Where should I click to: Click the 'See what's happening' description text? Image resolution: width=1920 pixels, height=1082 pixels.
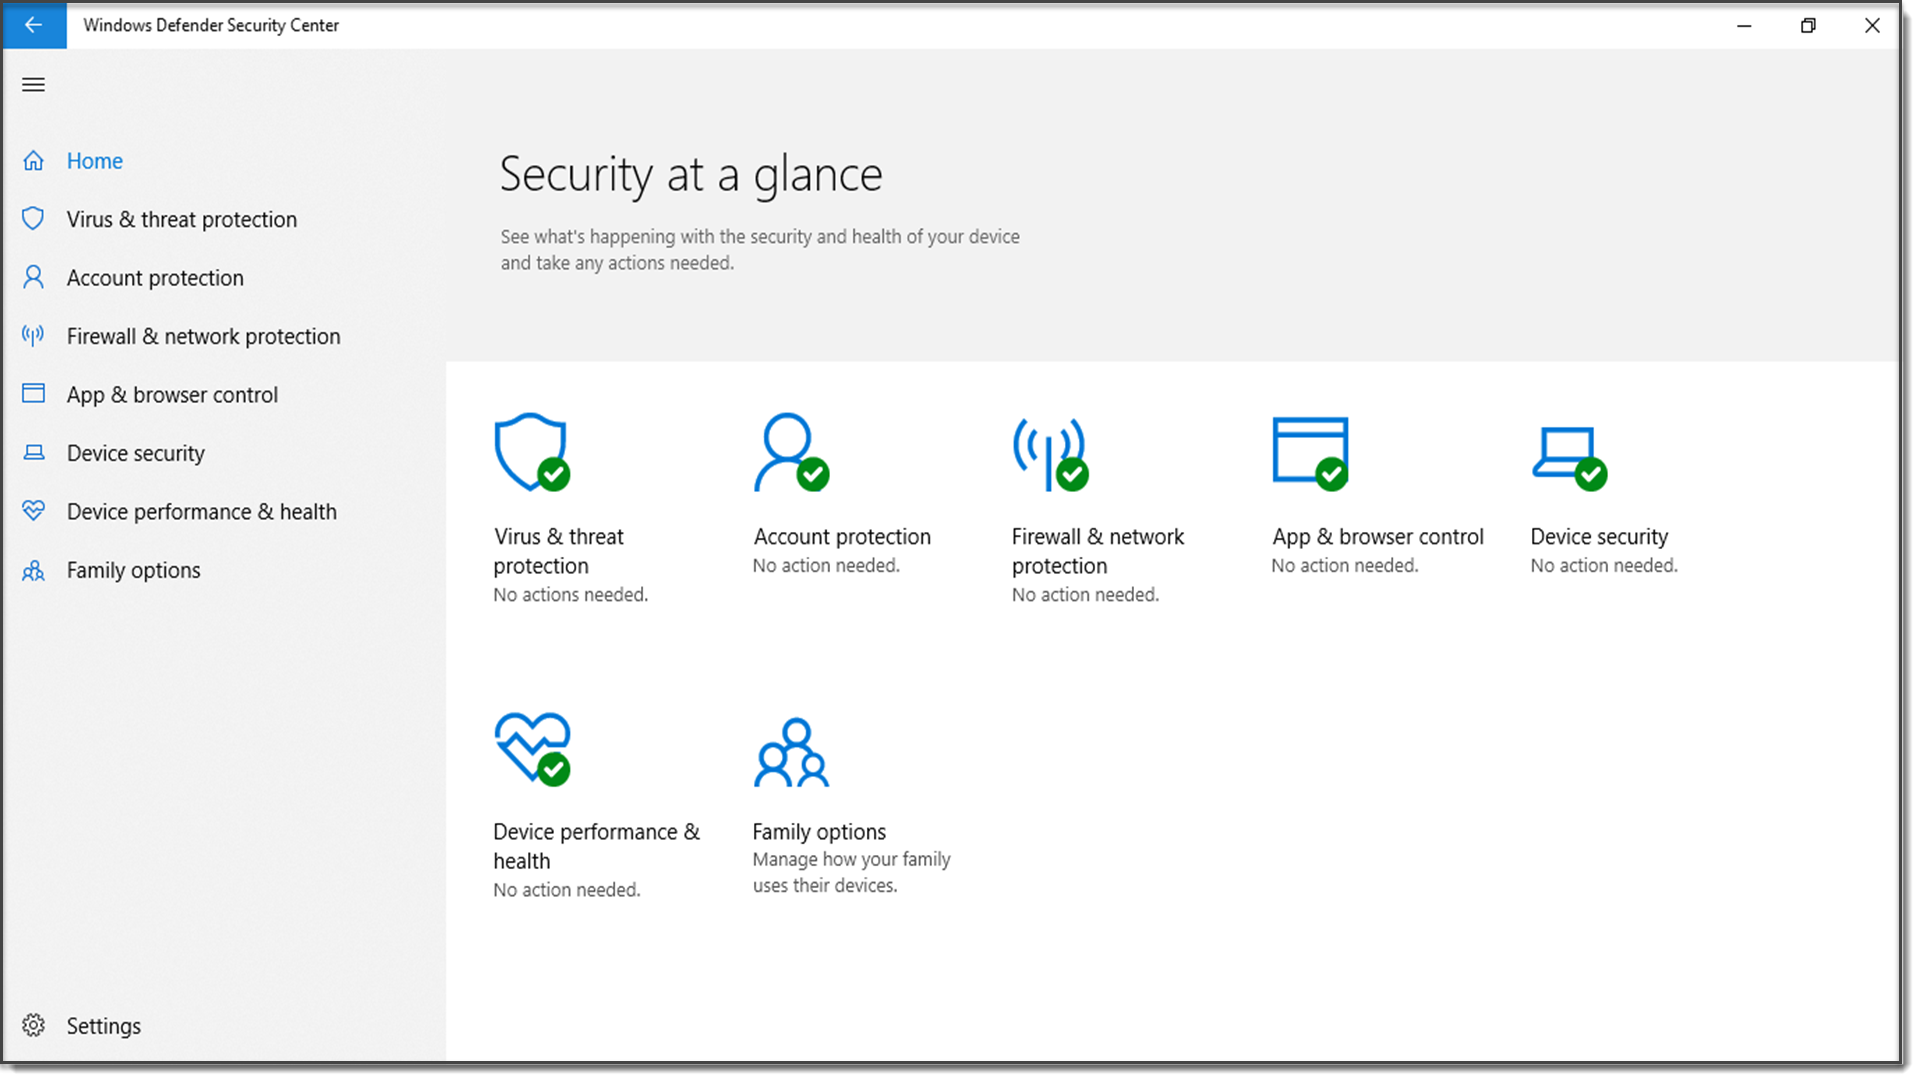click(760, 250)
